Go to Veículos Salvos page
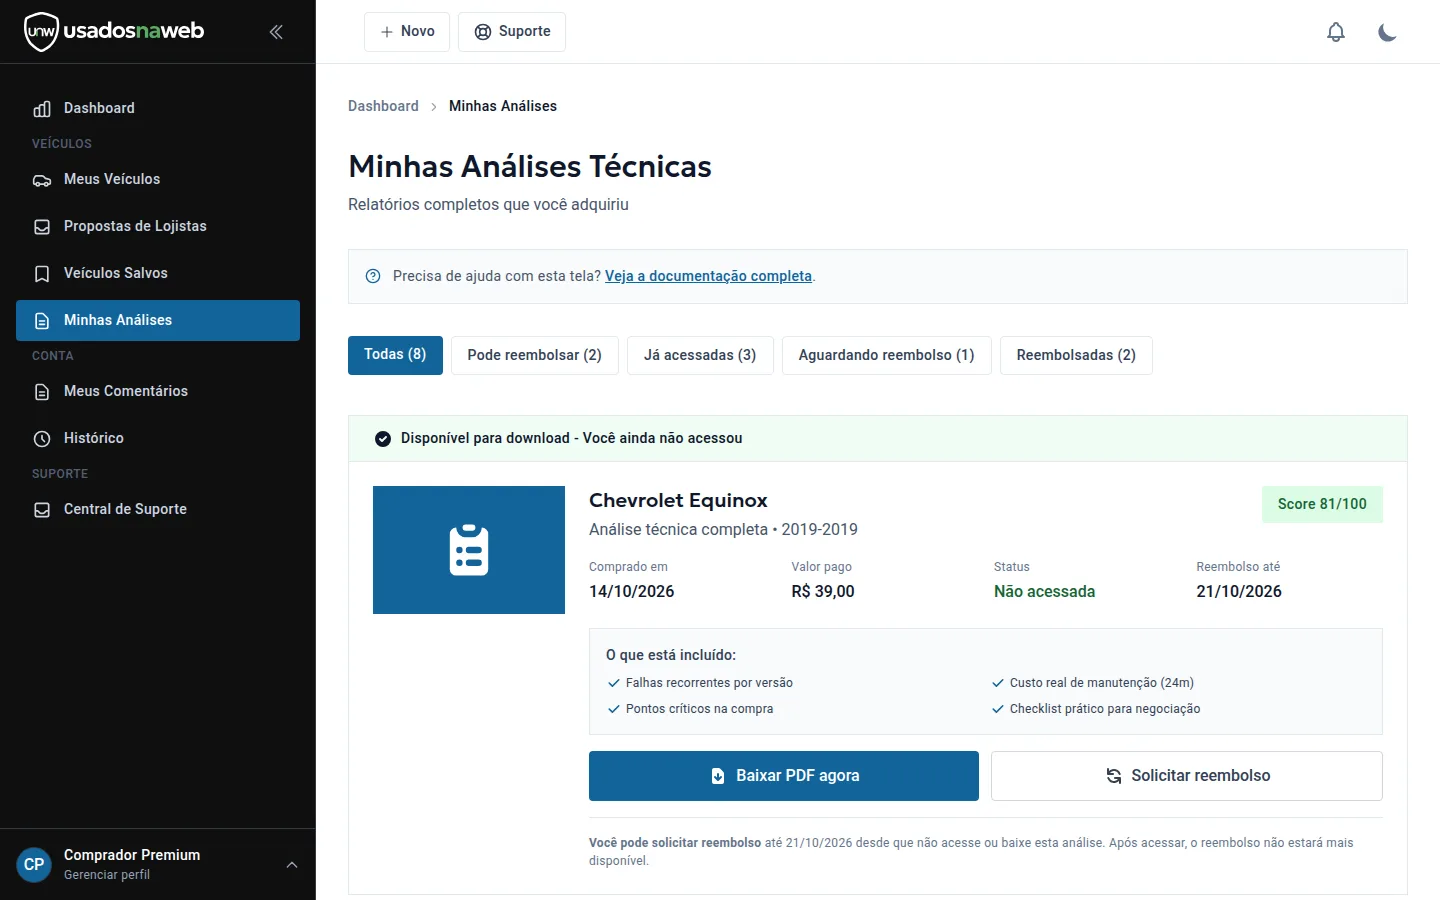Screen dimensions: 1440x900 click(x=158, y=274)
